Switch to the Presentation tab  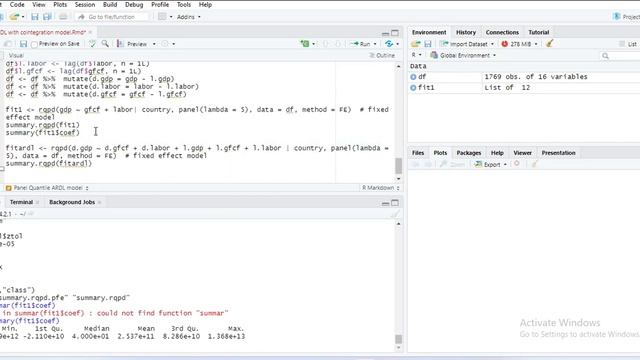coord(558,153)
